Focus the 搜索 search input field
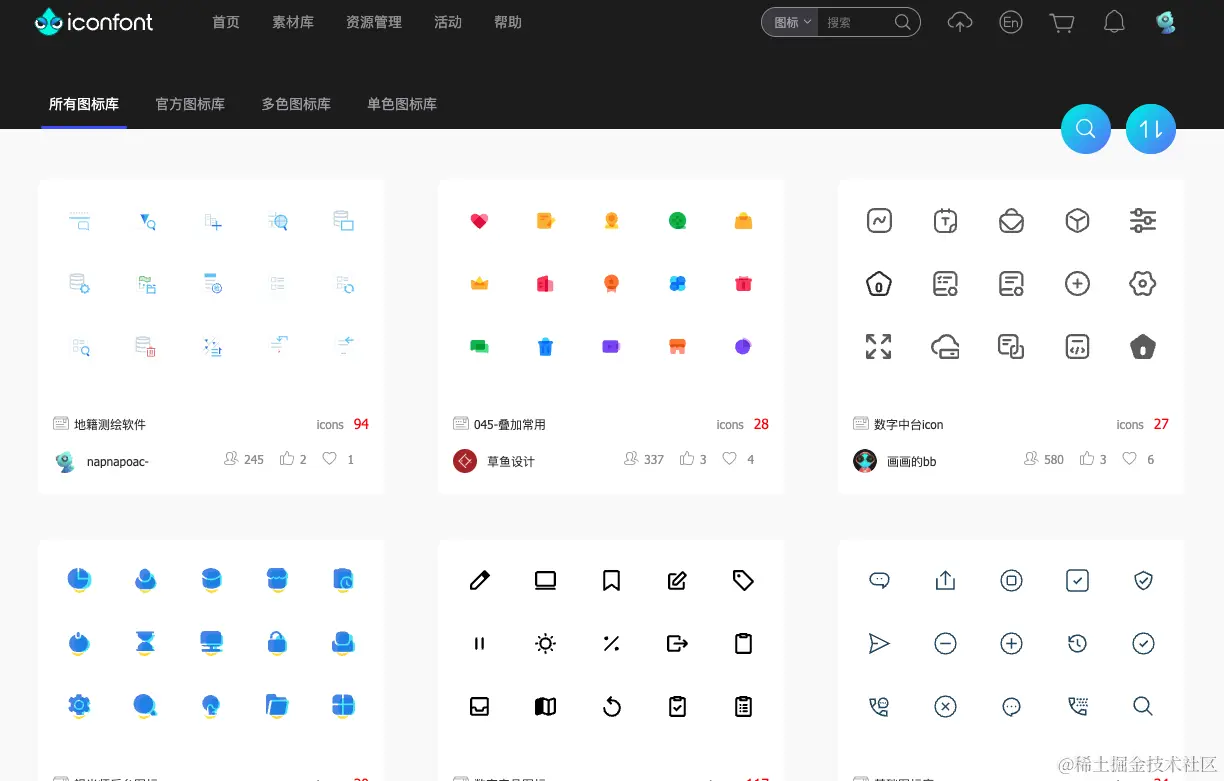This screenshot has width=1224, height=781. (856, 22)
